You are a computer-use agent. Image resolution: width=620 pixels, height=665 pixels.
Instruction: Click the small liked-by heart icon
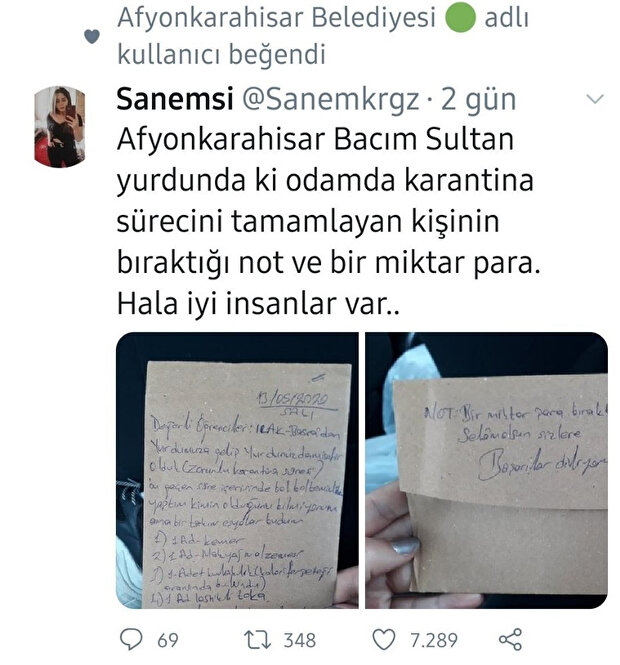(x=92, y=36)
